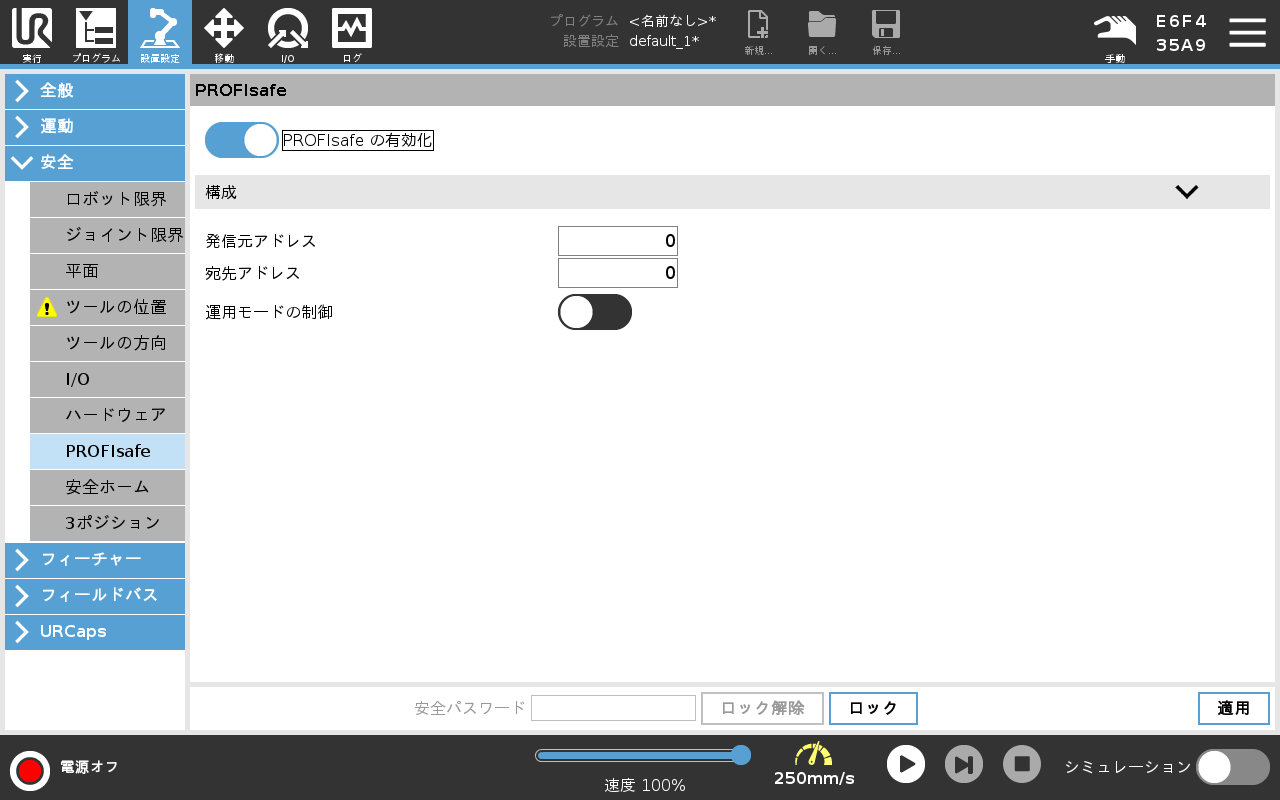The height and width of the screenshot is (800, 1280).
Task: Click the E6F4 35A9 safety checksum
Action: [x=1181, y=33]
